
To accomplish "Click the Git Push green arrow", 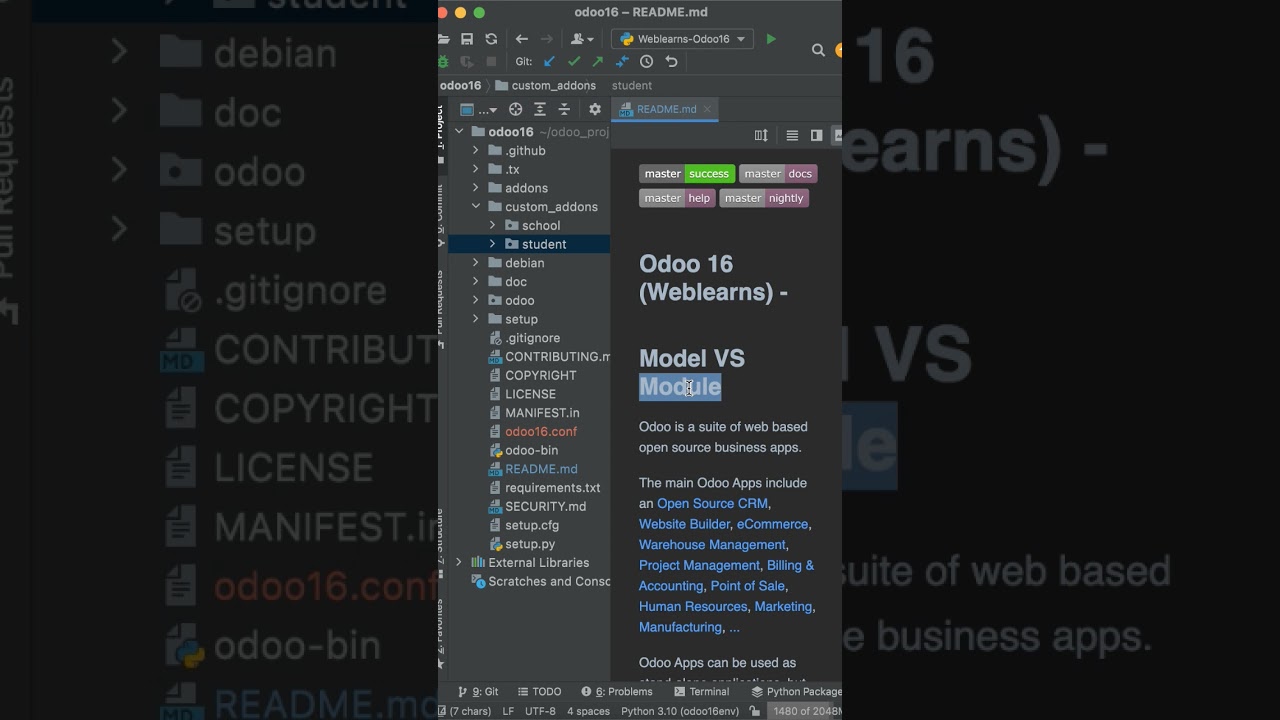I will [x=597, y=61].
